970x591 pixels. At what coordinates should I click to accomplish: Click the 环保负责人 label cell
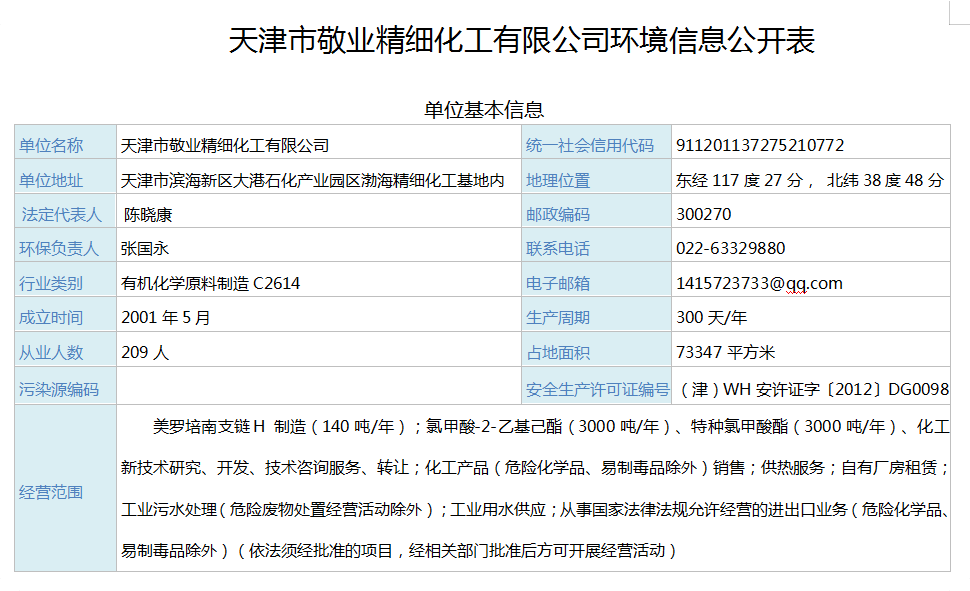[x=66, y=244]
